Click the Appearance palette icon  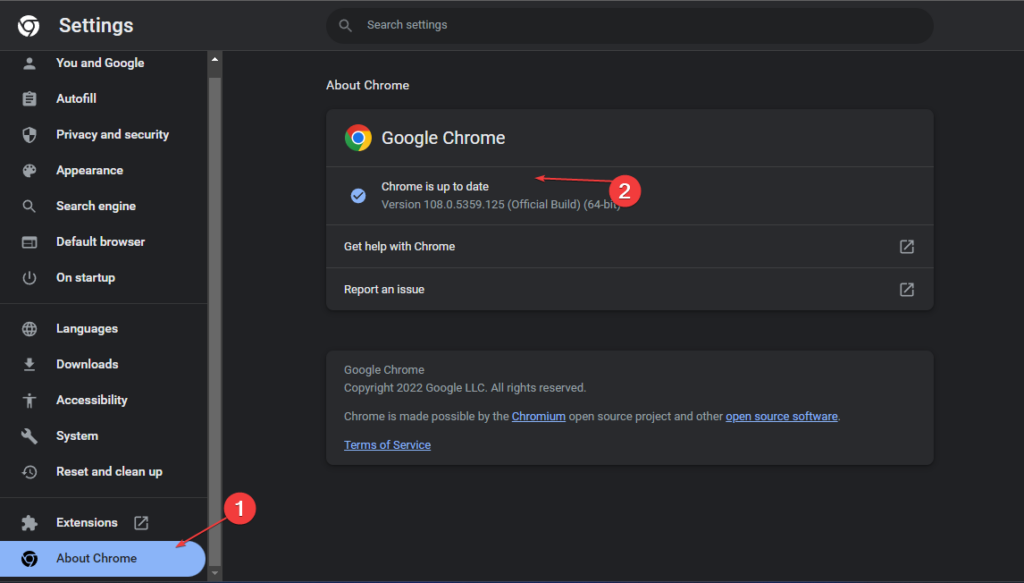point(29,170)
